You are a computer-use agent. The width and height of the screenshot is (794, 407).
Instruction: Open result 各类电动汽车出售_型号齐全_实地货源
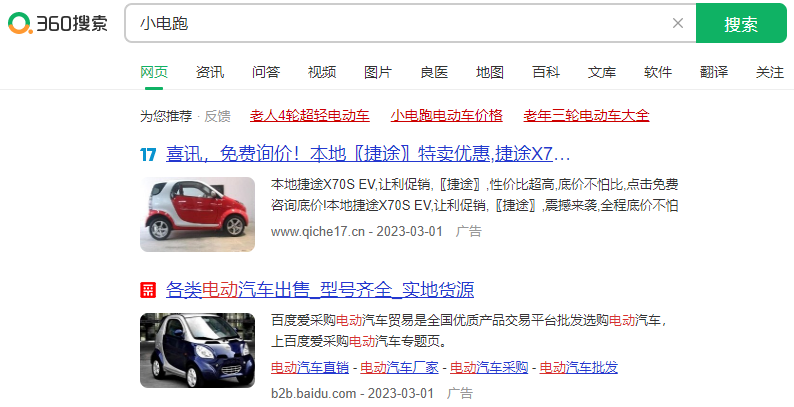click(320, 290)
